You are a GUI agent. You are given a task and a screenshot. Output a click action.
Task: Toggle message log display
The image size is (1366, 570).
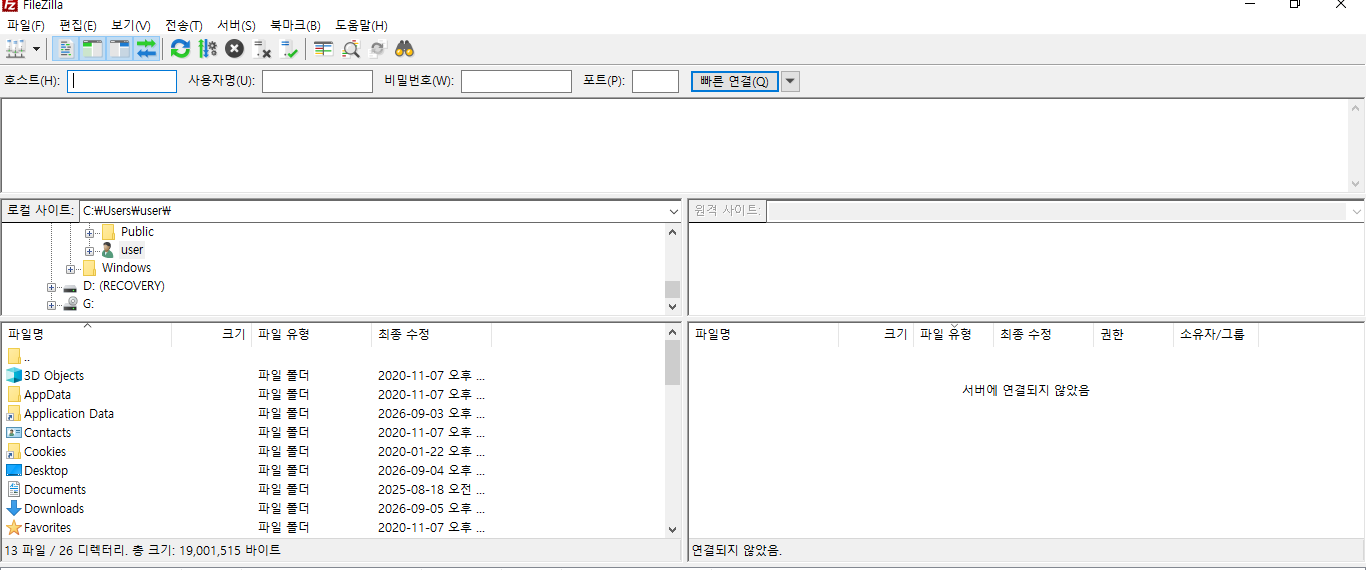[x=66, y=48]
